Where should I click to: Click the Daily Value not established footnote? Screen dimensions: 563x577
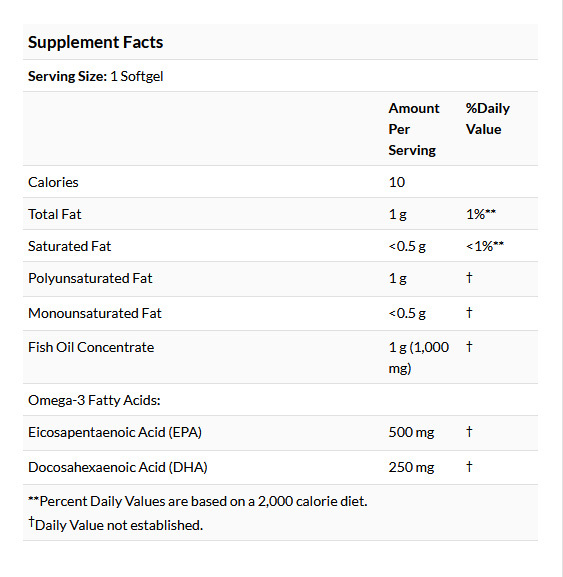[116, 524]
